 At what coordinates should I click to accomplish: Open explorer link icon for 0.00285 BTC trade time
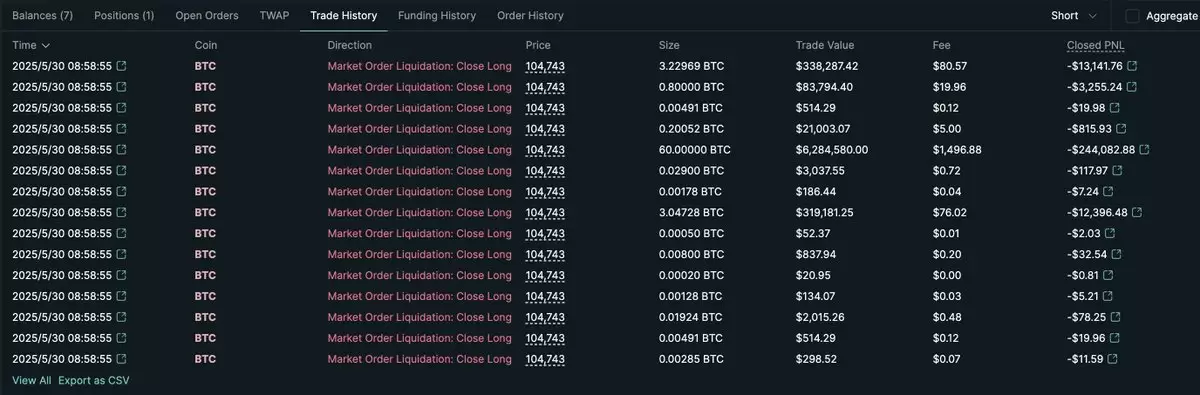coord(122,359)
